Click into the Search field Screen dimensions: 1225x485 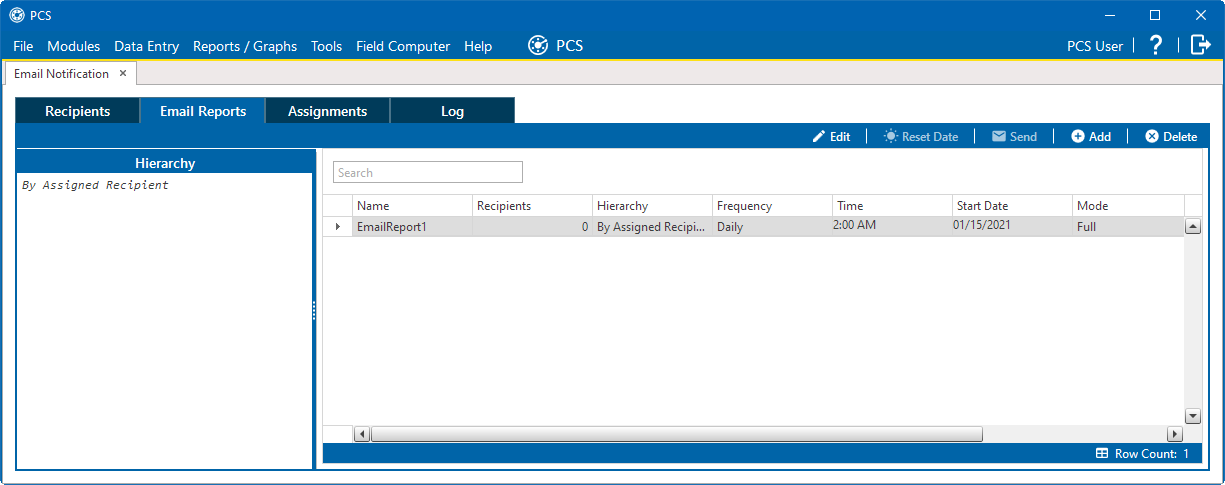(427, 173)
